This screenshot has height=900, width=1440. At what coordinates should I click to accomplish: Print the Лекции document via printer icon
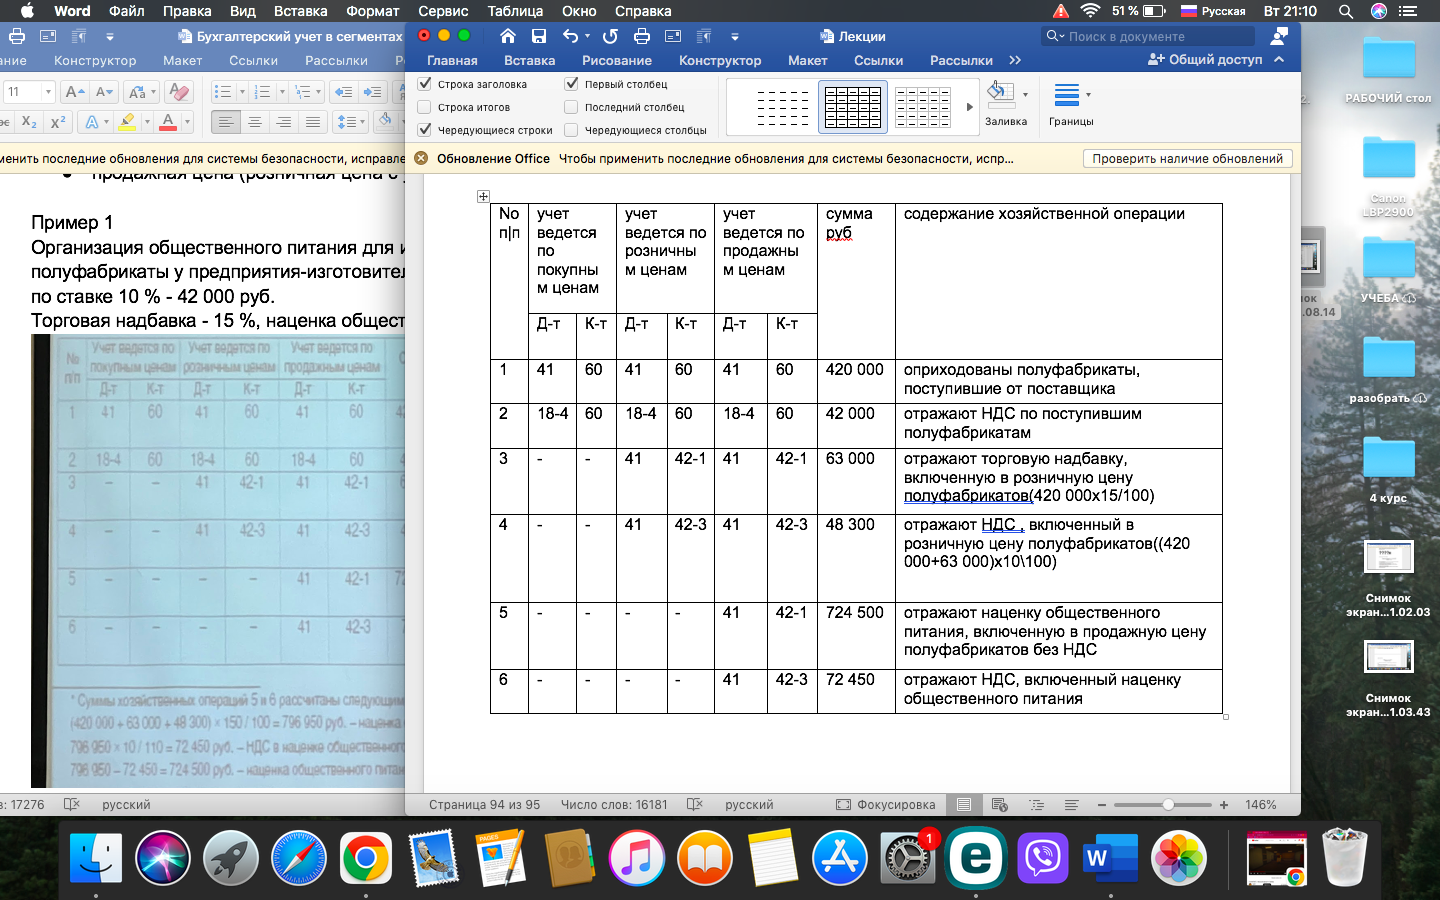click(642, 36)
